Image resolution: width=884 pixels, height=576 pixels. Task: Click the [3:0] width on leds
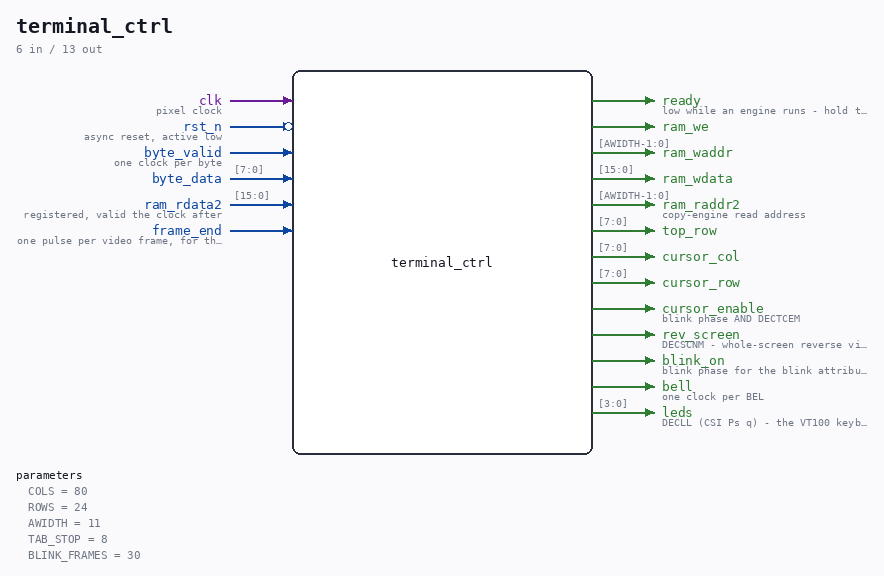tap(613, 404)
